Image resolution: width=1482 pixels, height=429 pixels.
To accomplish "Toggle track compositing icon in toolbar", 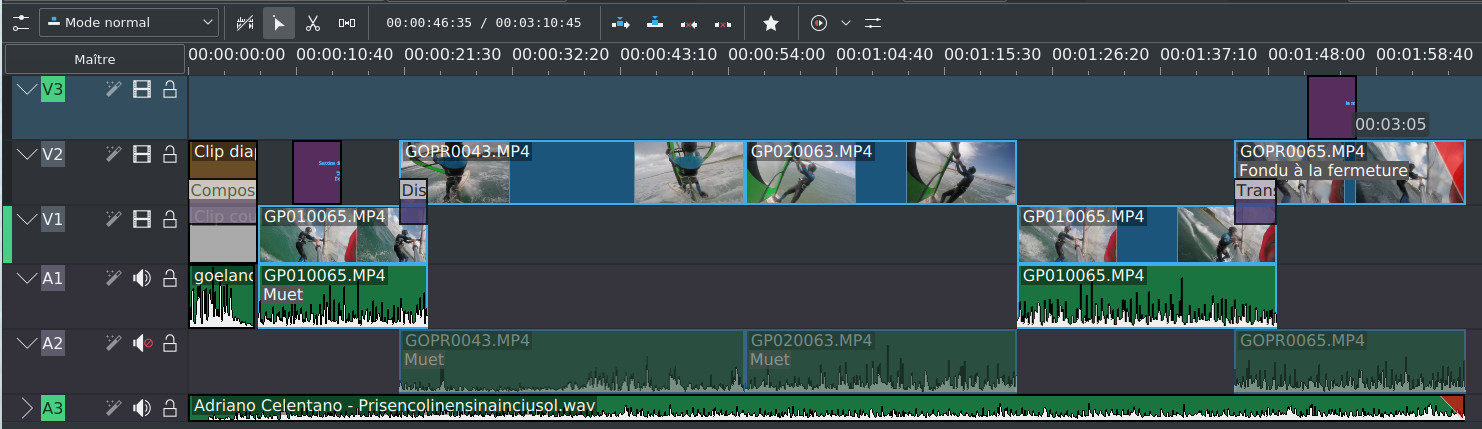I will pos(245,23).
